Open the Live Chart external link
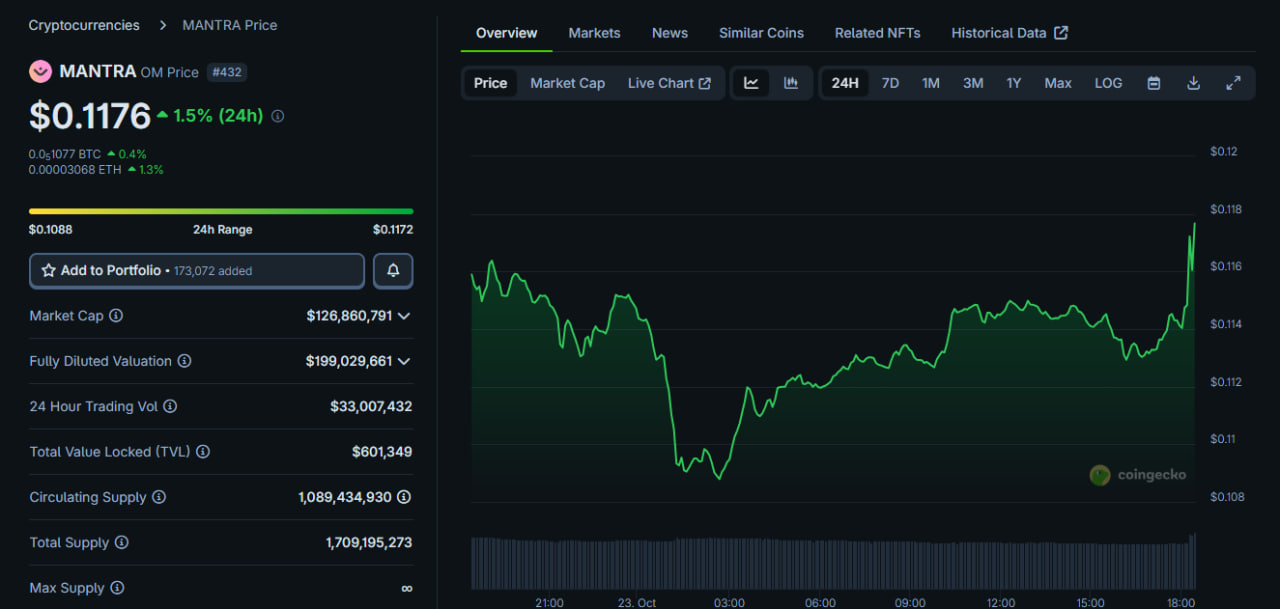Image resolution: width=1280 pixels, height=609 pixels. point(669,83)
